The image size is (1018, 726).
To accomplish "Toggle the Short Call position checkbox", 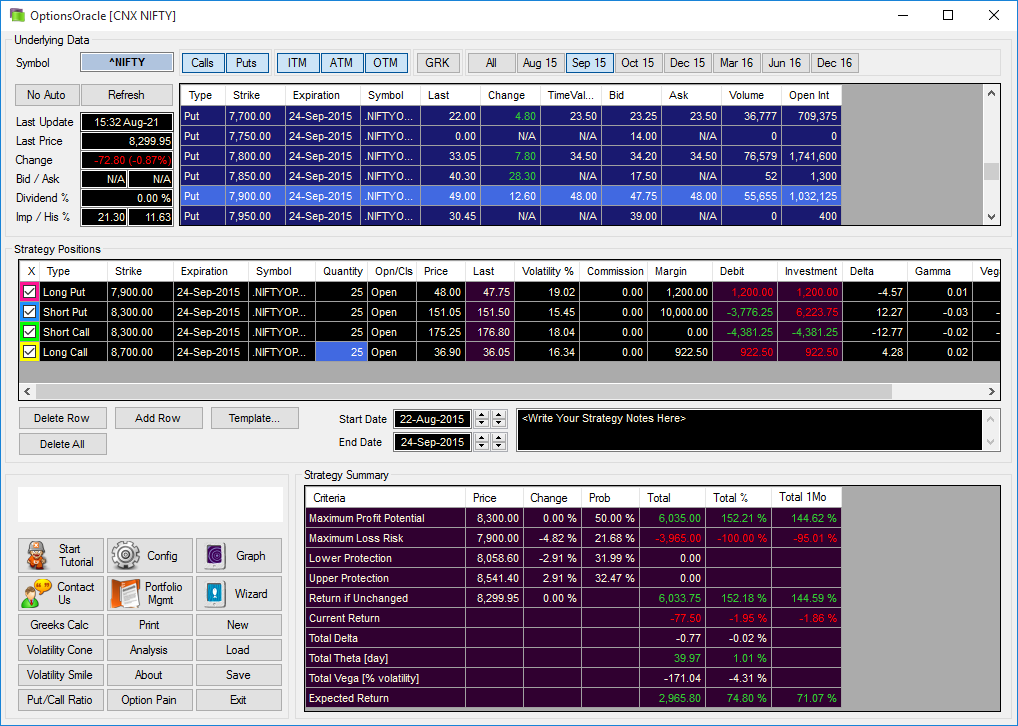I will 29,332.
